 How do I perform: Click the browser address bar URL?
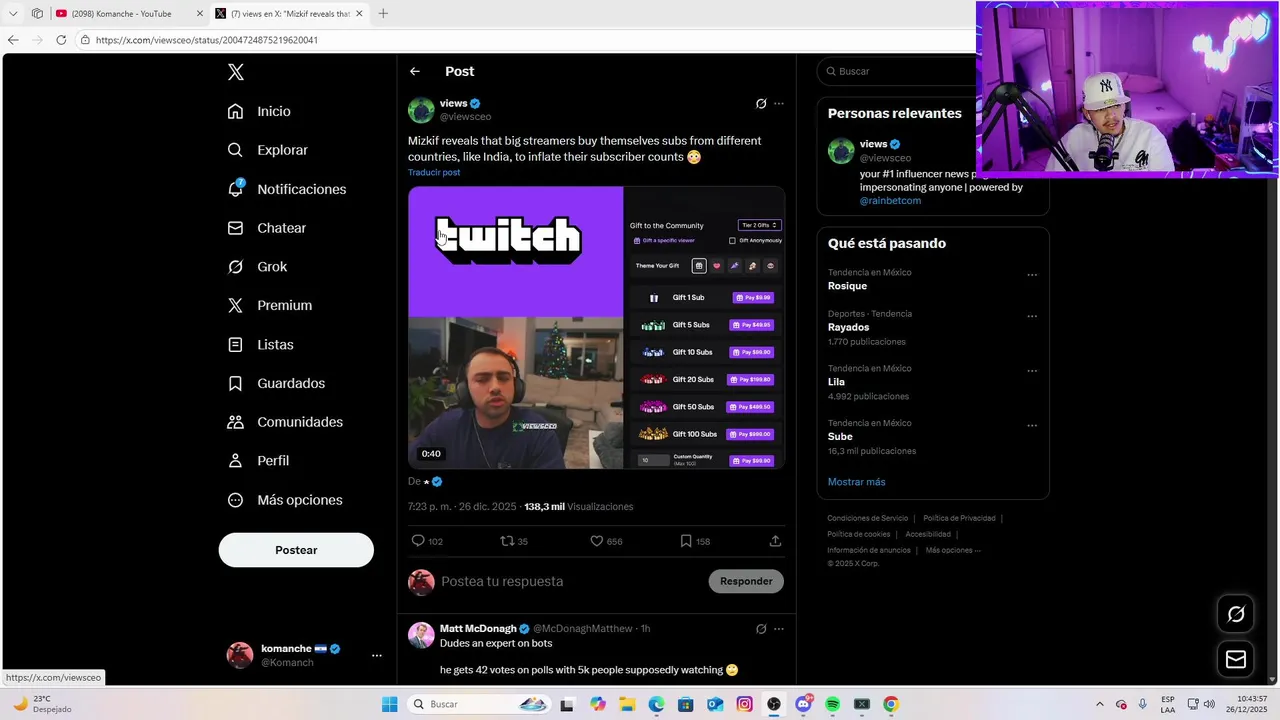207,40
